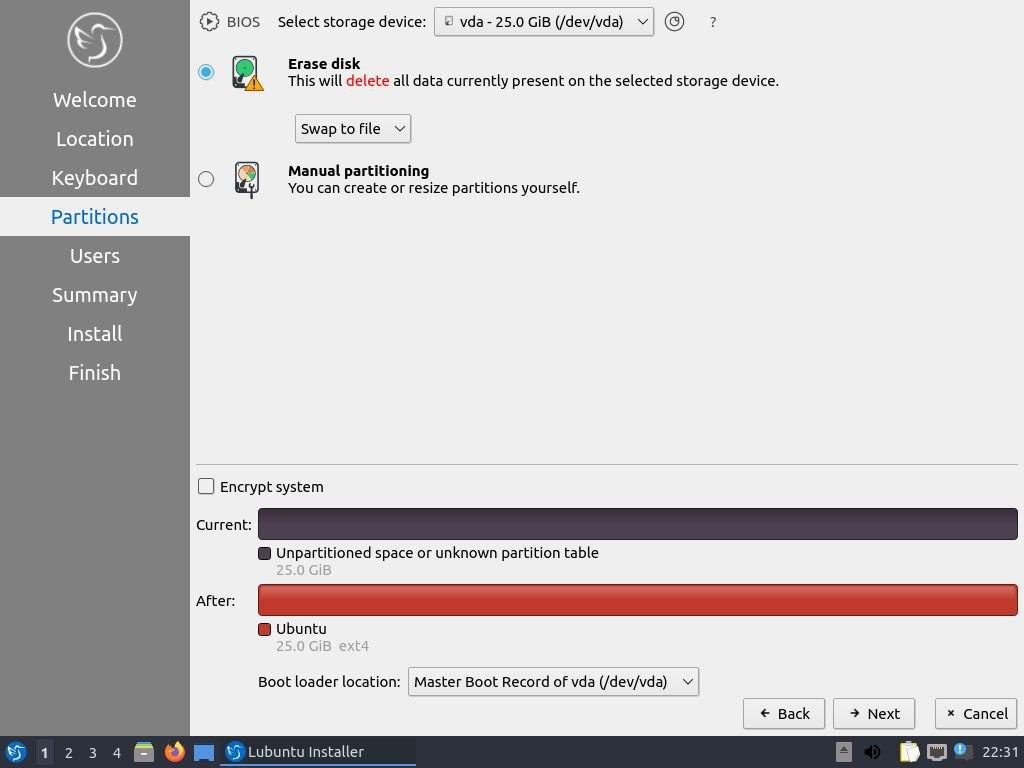Screen dimensions: 1024x768
Task: Click the circular refresh icon beside storage device
Action: pyautogui.click(x=675, y=21)
